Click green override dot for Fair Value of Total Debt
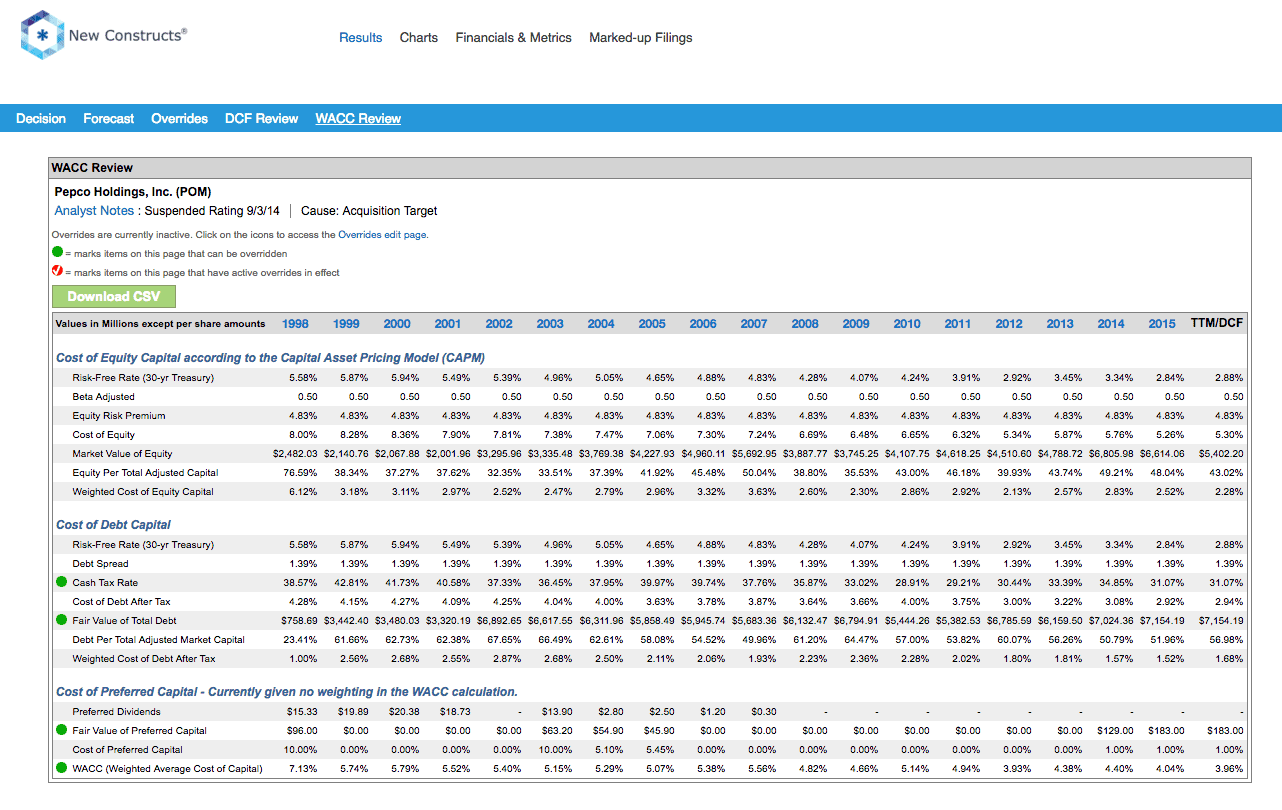 click(x=61, y=620)
